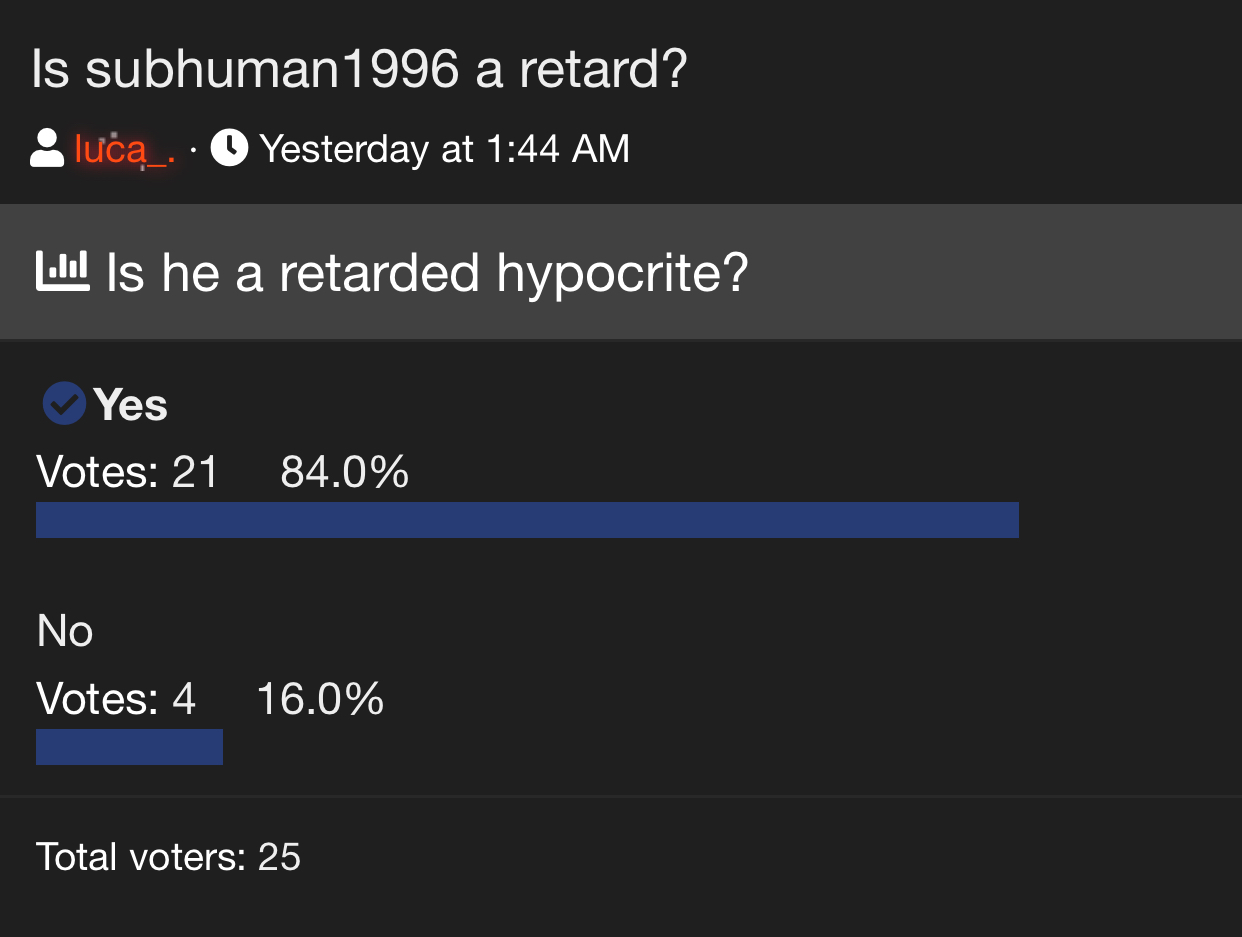Click the clock icon next to the timestamp

pos(229,149)
